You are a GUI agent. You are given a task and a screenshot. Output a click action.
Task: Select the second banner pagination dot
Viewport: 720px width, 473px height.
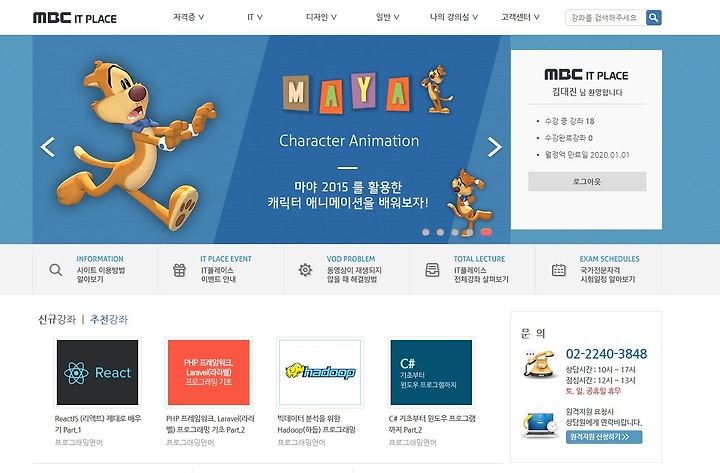click(440, 232)
